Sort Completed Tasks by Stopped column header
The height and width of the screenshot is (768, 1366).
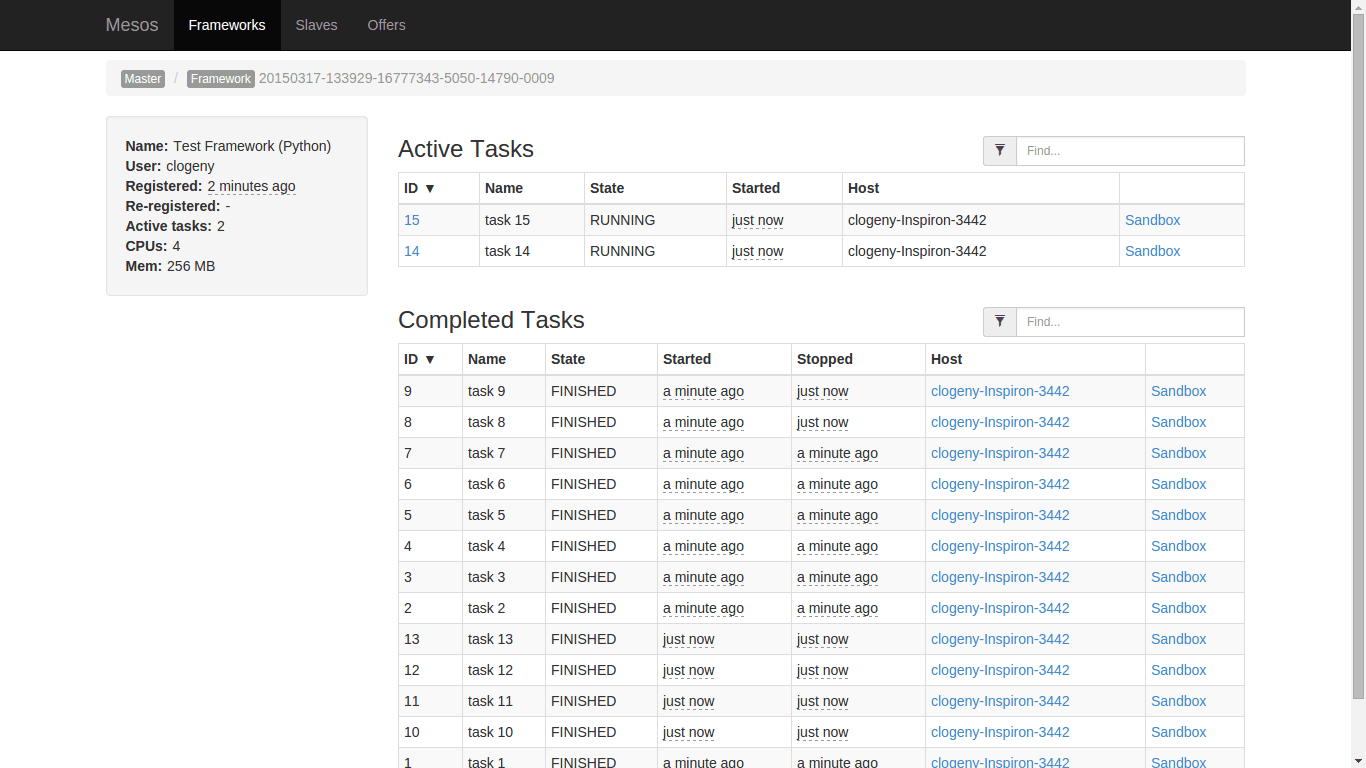[x=825, y=359]
